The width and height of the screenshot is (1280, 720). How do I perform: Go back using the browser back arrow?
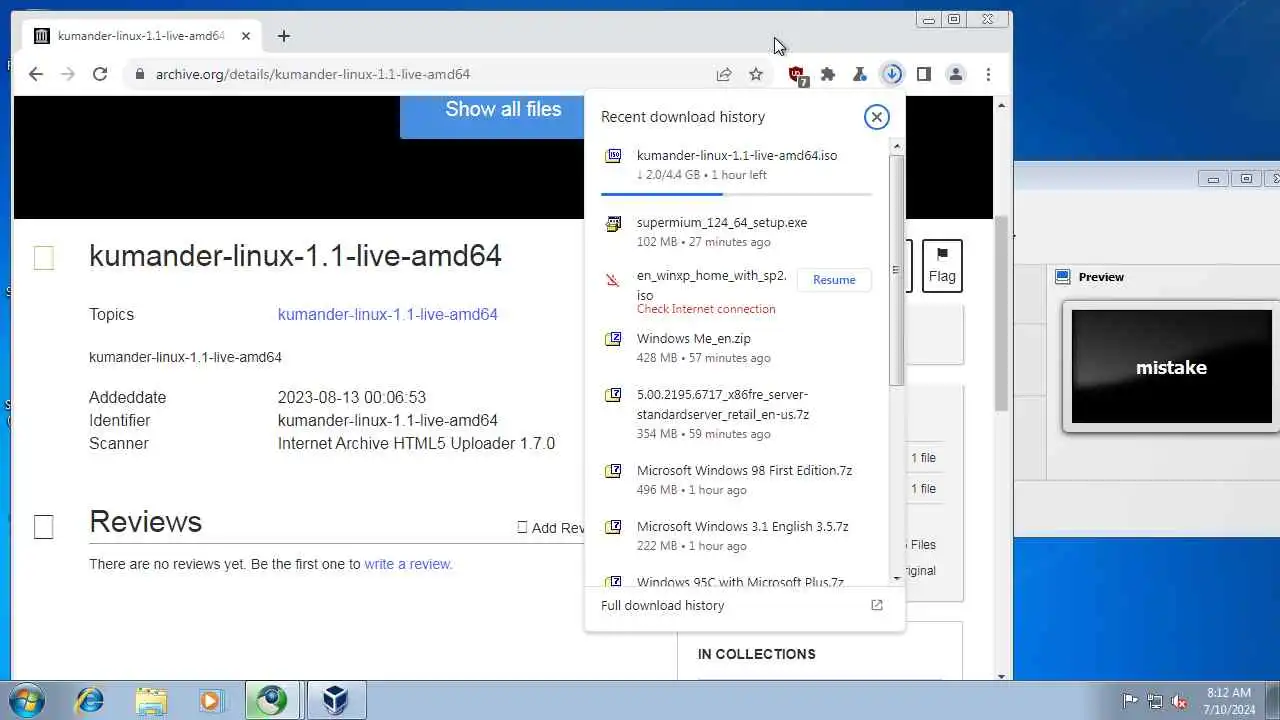(x=36, y=74)
